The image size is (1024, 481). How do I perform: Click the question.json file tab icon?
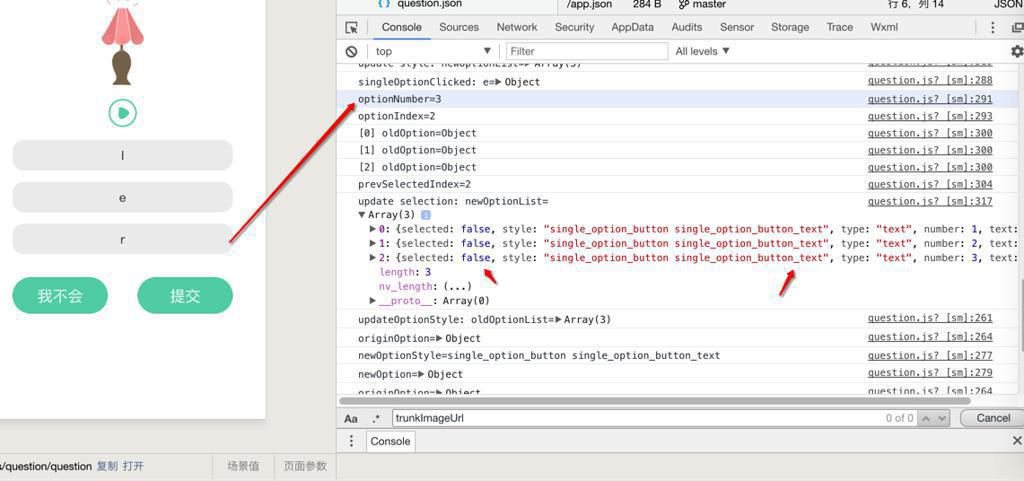click(x=385, y=3)
